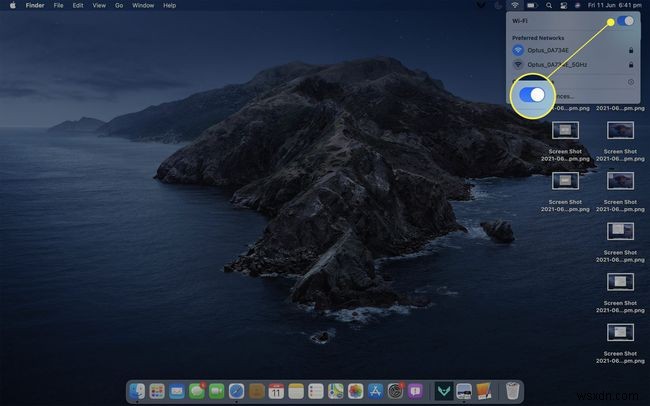This screenshot has width=650, height=406.
Task: Turn off the Wi-Fi toggle switch
Action: 625,20
